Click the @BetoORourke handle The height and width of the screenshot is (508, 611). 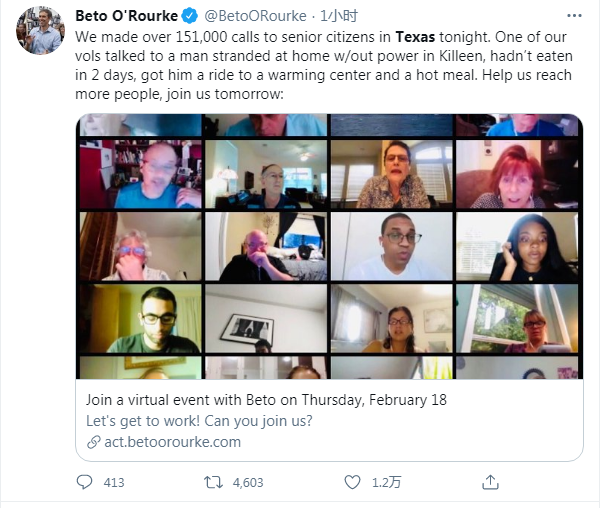(252, 16)
